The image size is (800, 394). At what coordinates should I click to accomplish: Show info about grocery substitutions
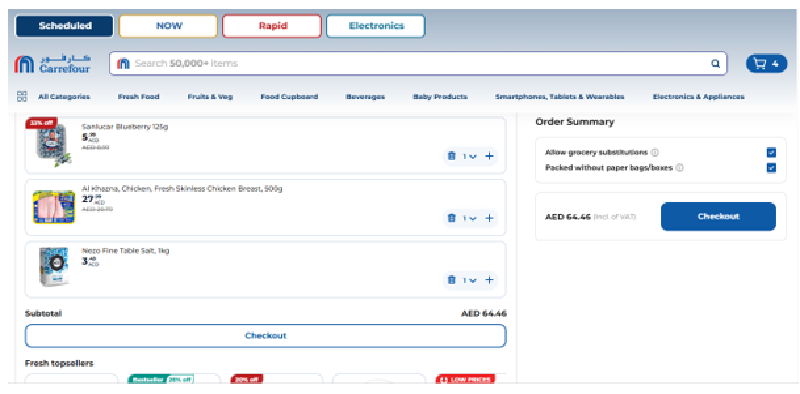click(x=655, y=152)
